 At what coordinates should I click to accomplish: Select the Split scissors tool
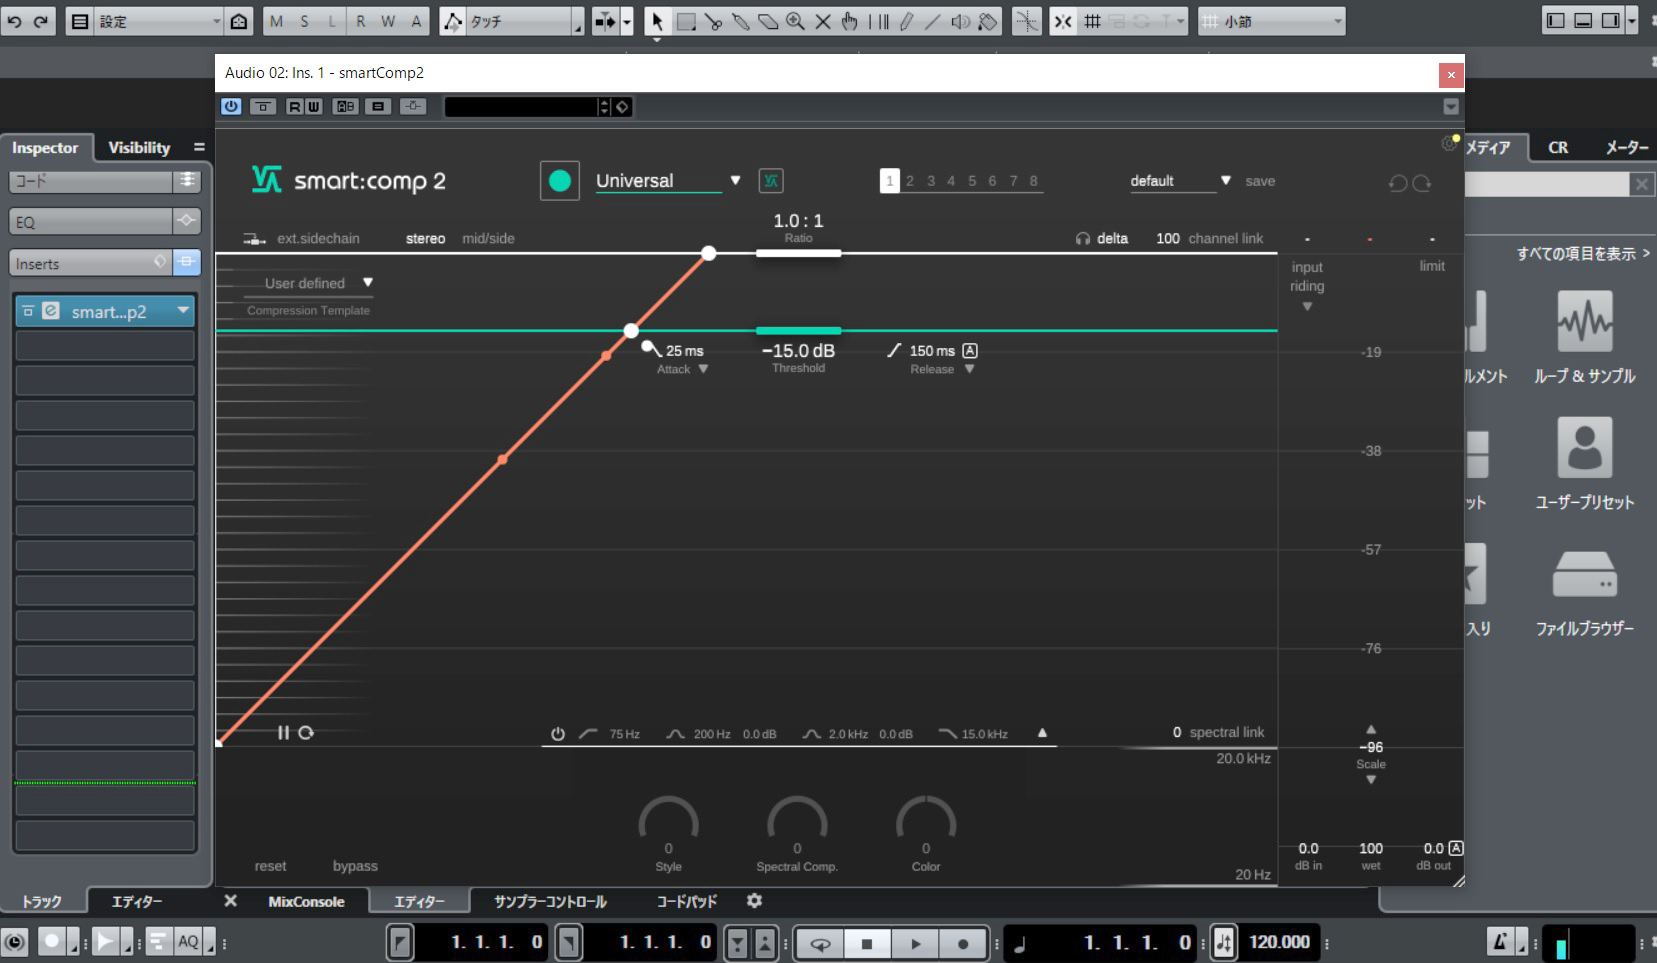tap(713, 21)
